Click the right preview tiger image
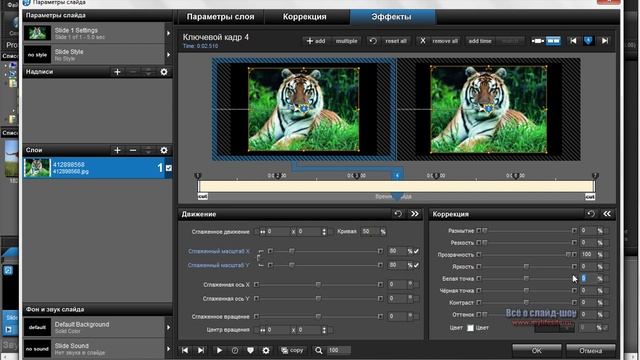Viewport: 640px width, 360px height. click(489, 109)
